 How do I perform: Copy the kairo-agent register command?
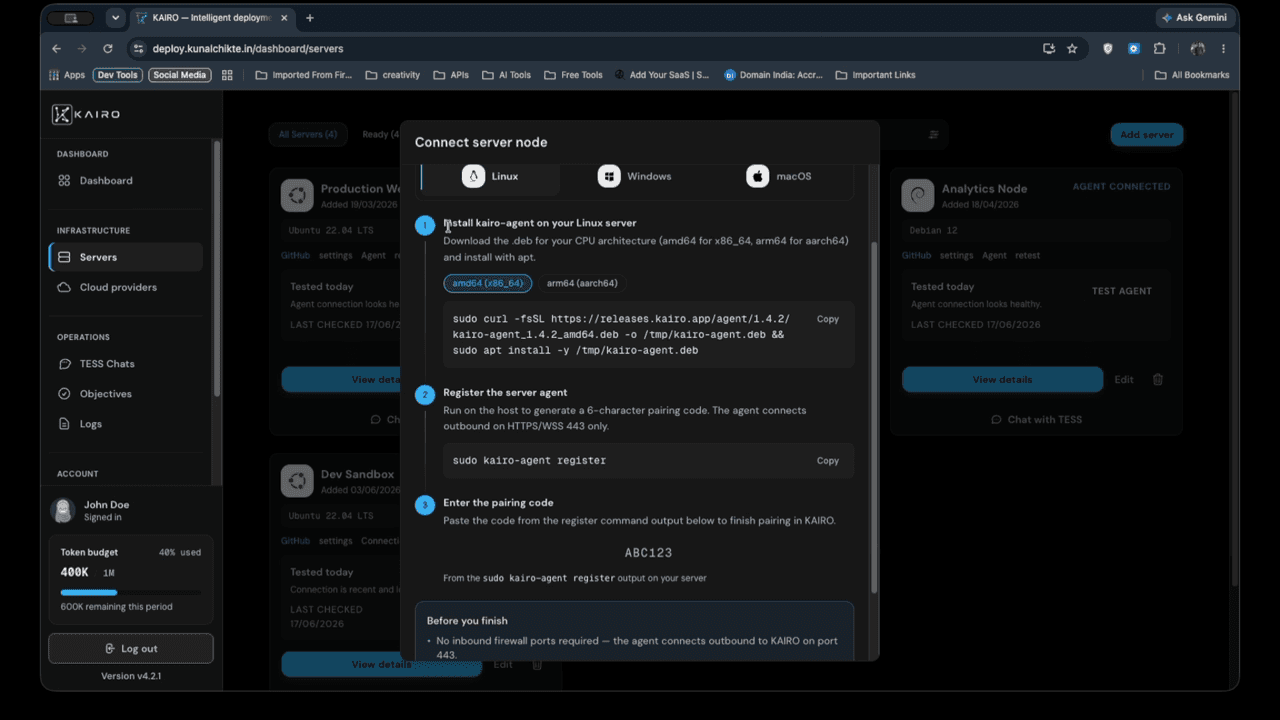tap(828, 461)
